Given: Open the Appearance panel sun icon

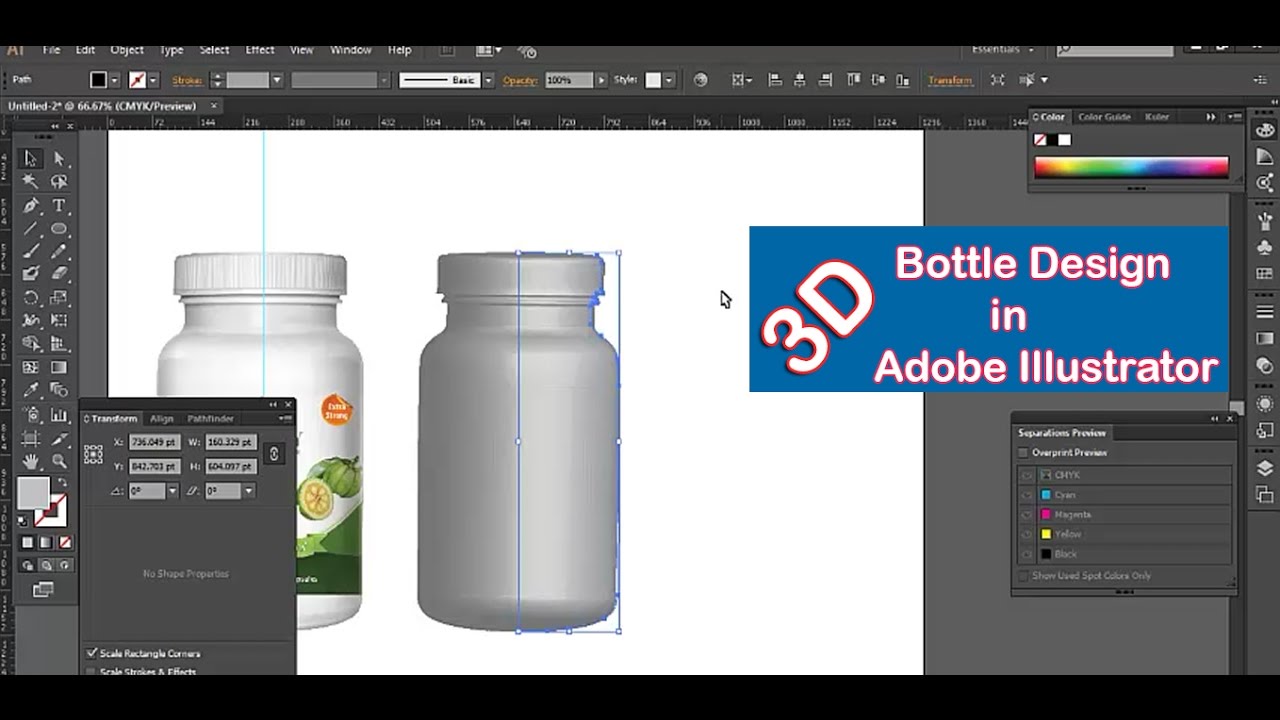Looking at the screenshot, I should click(1265, 404).
